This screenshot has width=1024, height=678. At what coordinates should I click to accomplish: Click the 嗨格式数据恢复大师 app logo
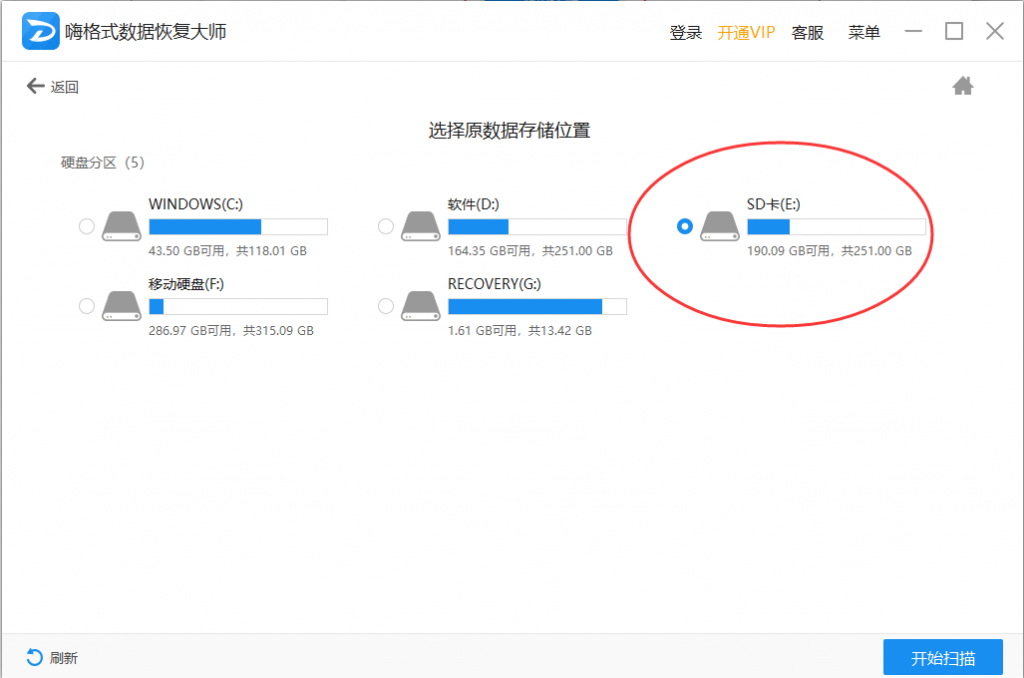pyautogui.click(x=40, y=31)
